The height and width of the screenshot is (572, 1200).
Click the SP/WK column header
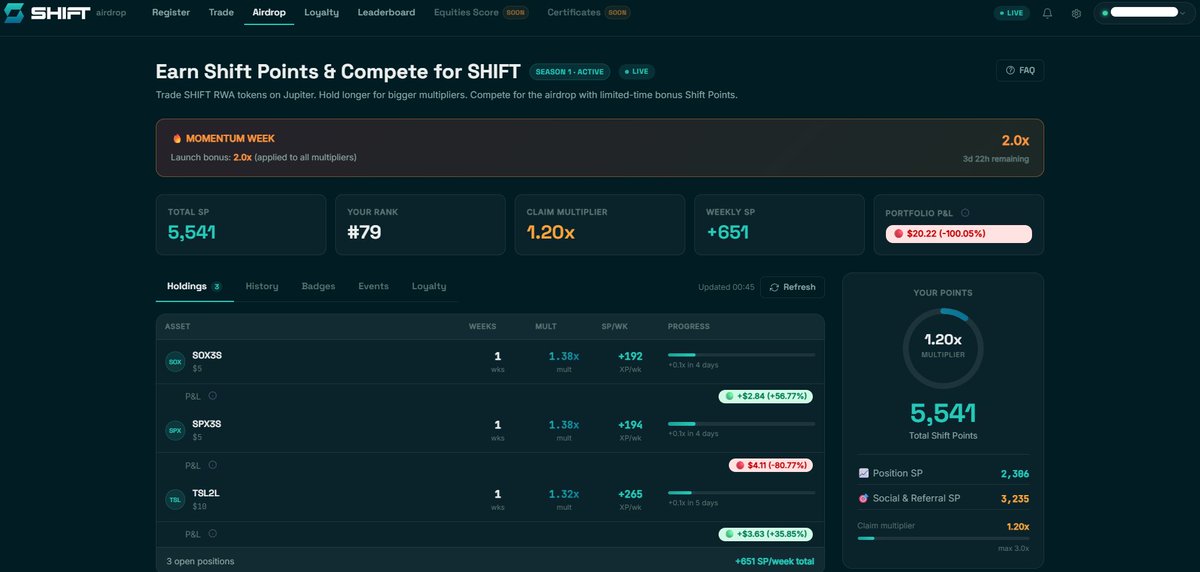615,327
